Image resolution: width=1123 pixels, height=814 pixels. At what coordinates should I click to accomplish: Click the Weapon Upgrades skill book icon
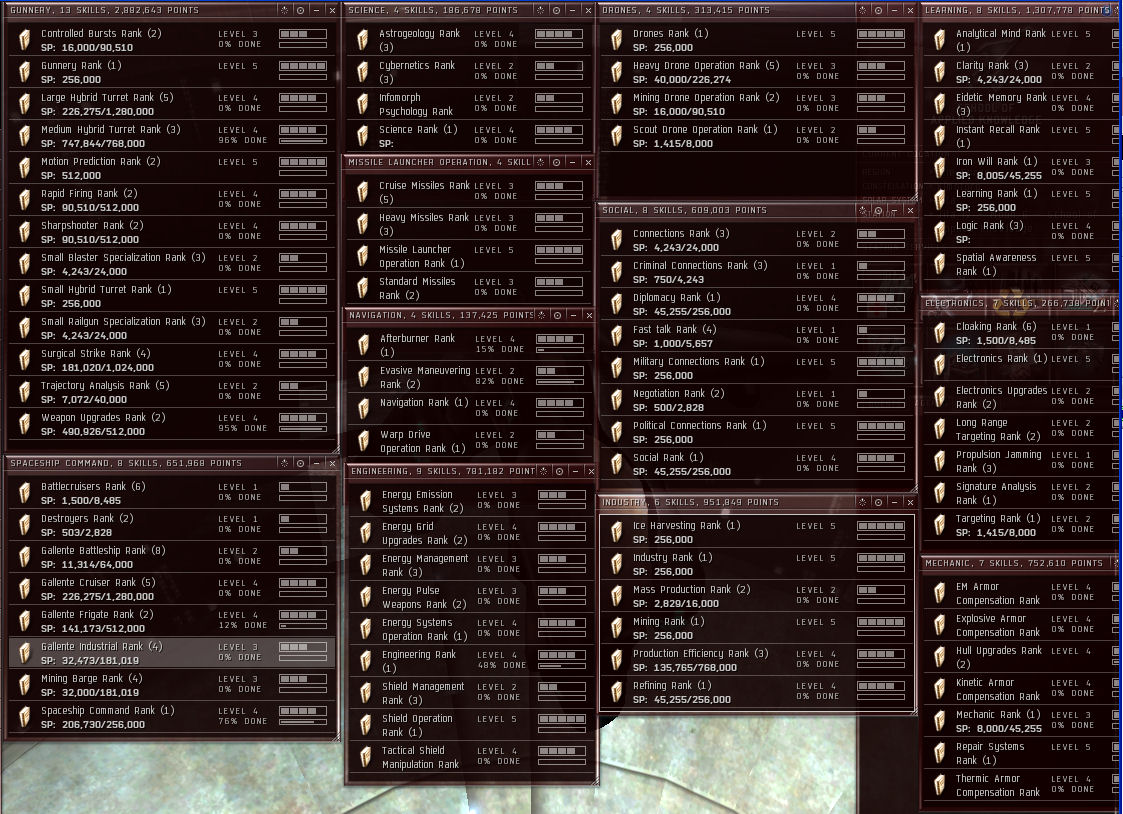point(24,424)
